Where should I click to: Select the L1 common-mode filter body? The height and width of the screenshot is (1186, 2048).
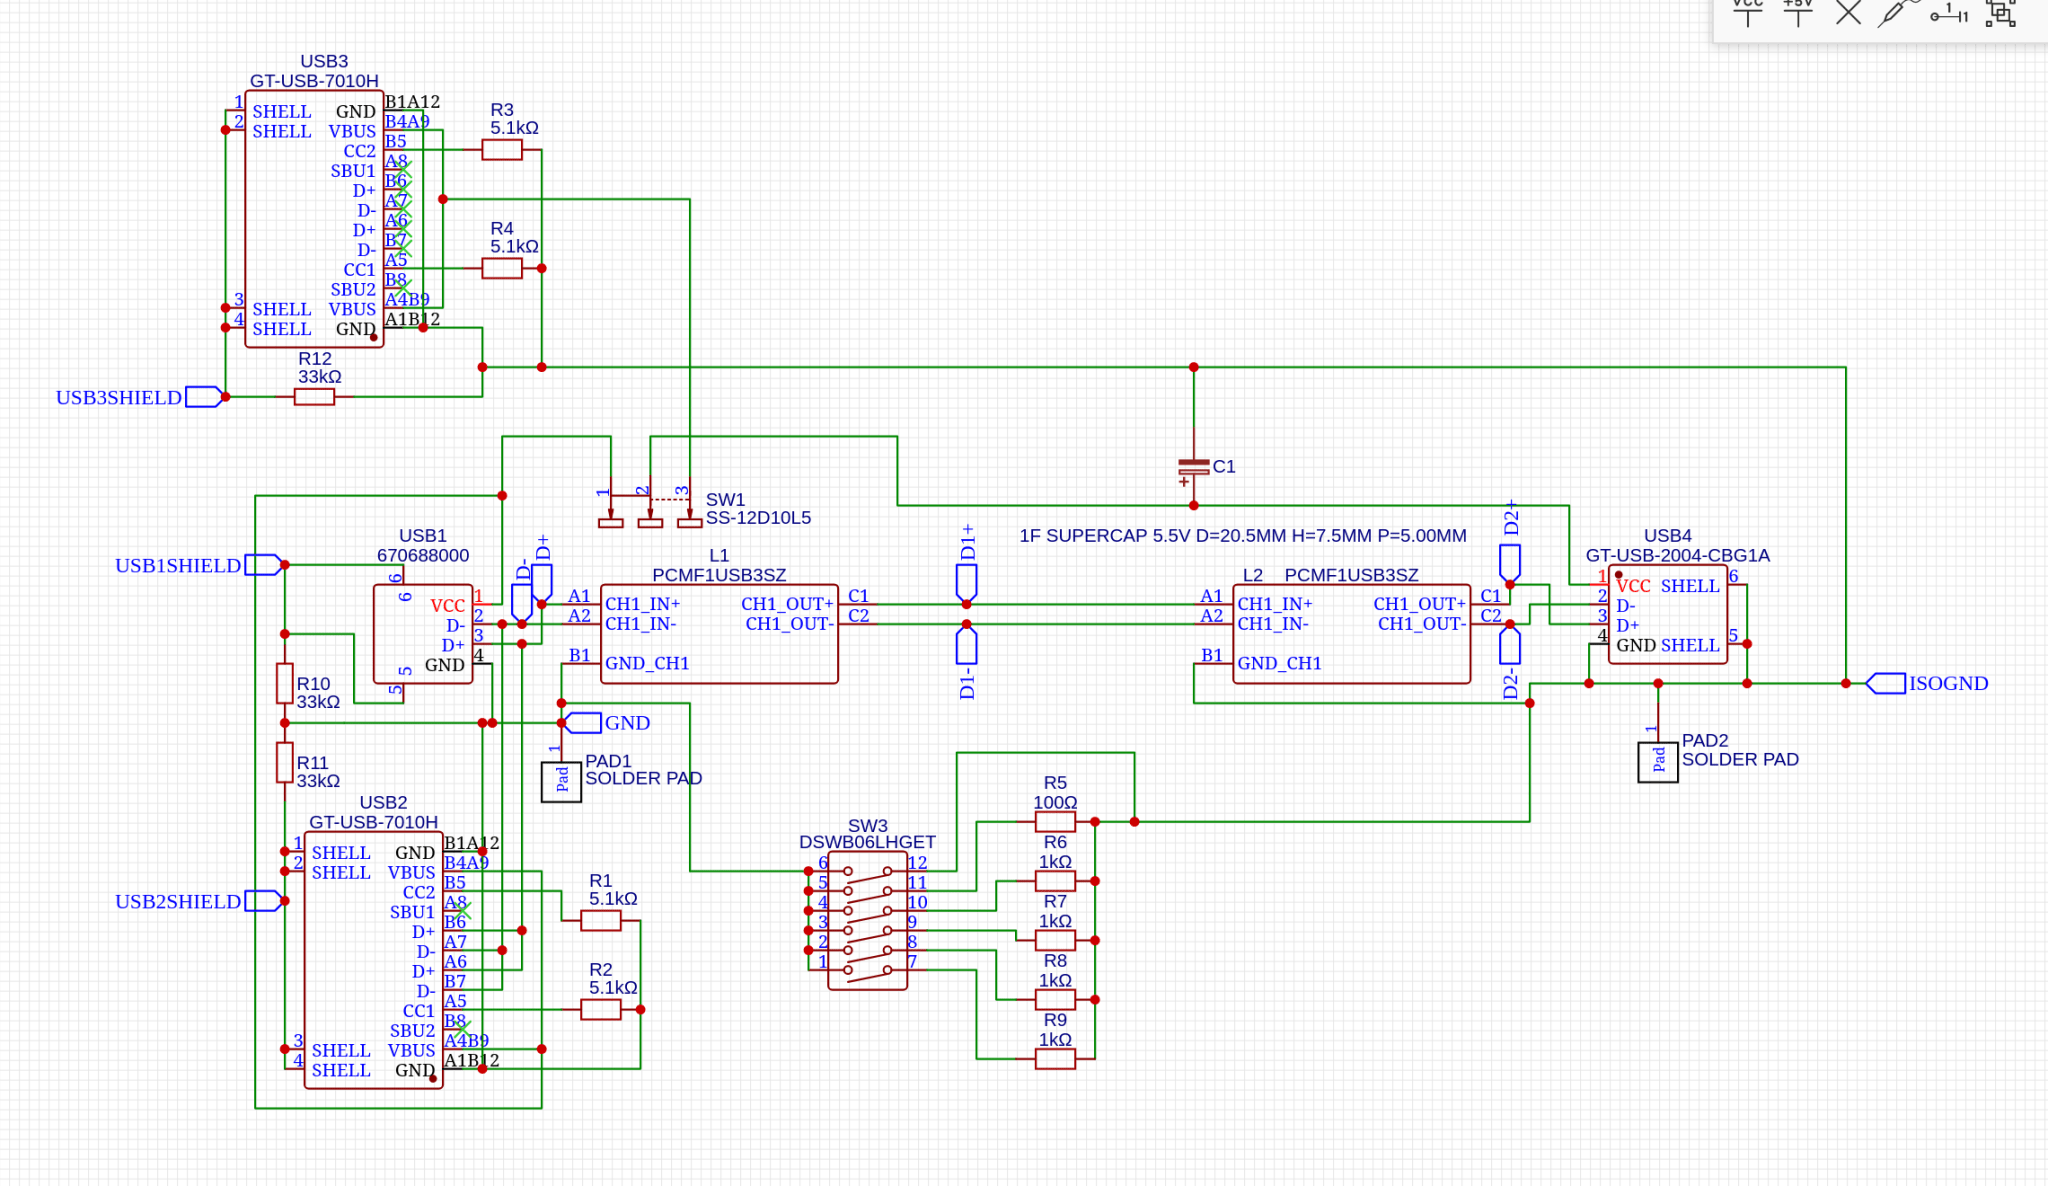719,634
